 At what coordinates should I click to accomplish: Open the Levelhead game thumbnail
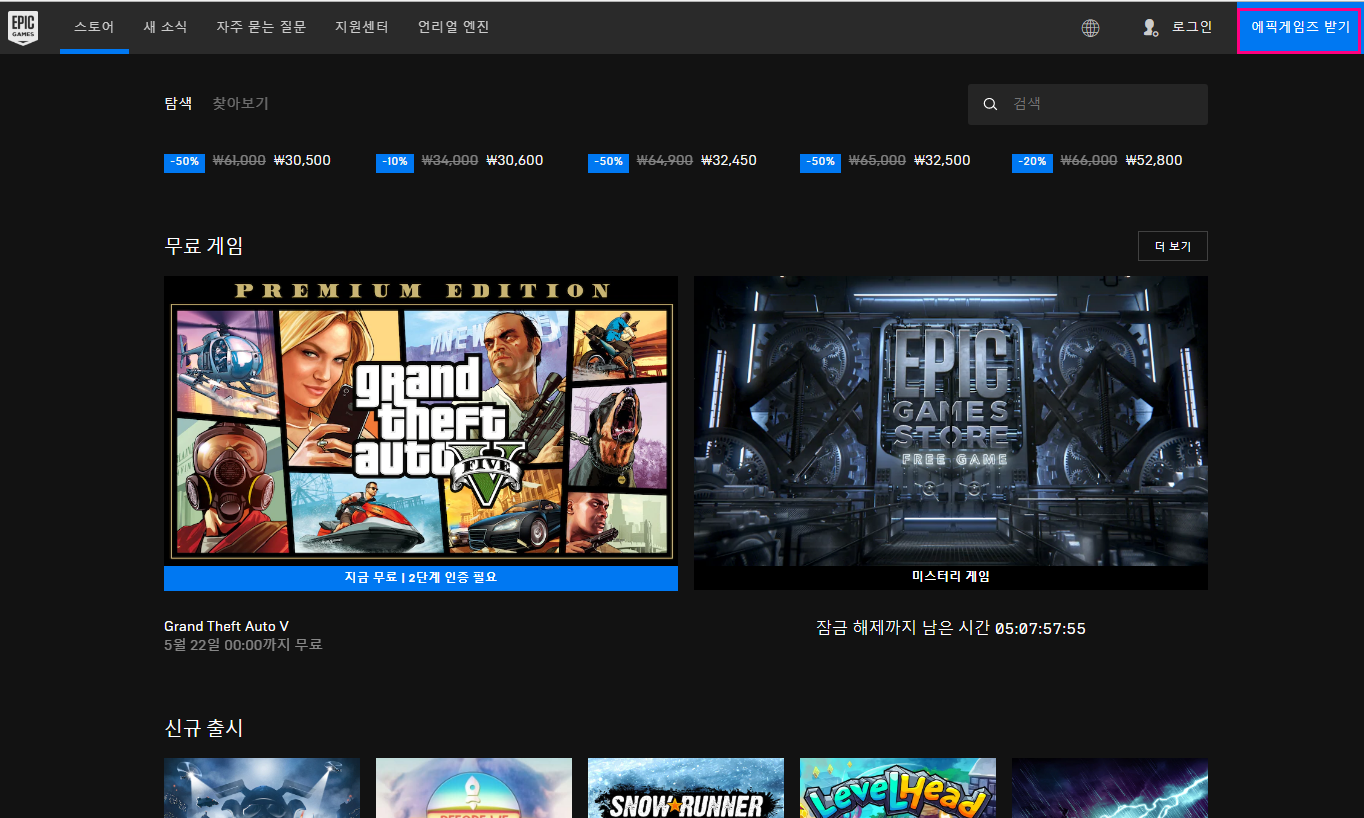click(x=898, y=788)
